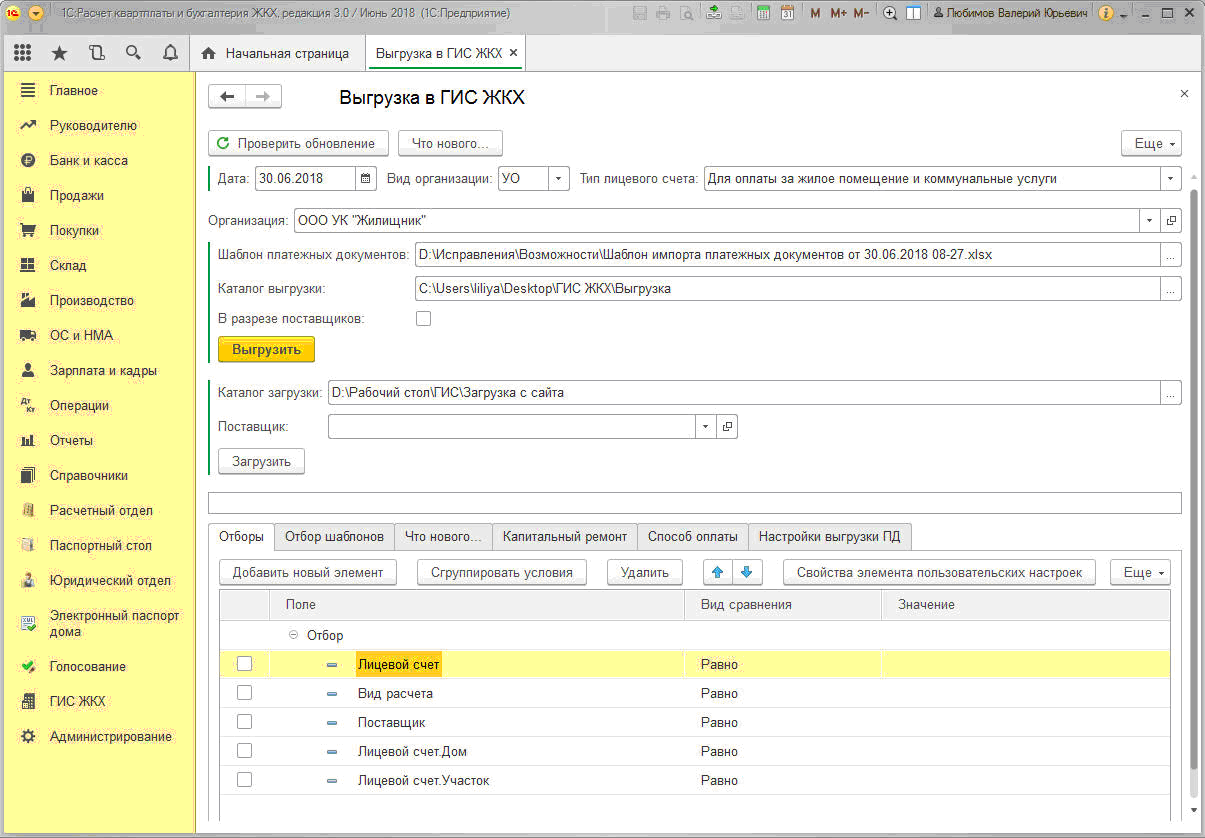This screenshot has height=838, width=1205.
Task: Open the sections menu grid icon
Action: 23,53
